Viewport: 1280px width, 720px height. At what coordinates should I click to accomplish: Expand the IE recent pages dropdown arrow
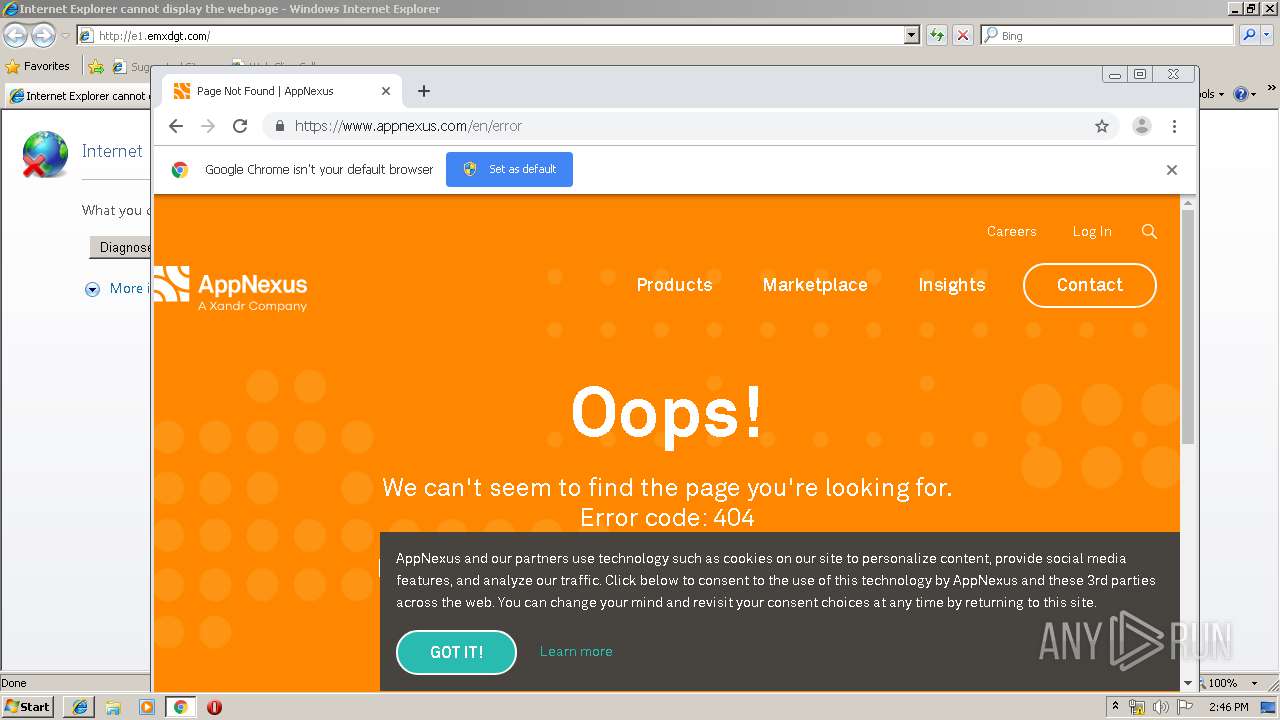click(65, 36)
